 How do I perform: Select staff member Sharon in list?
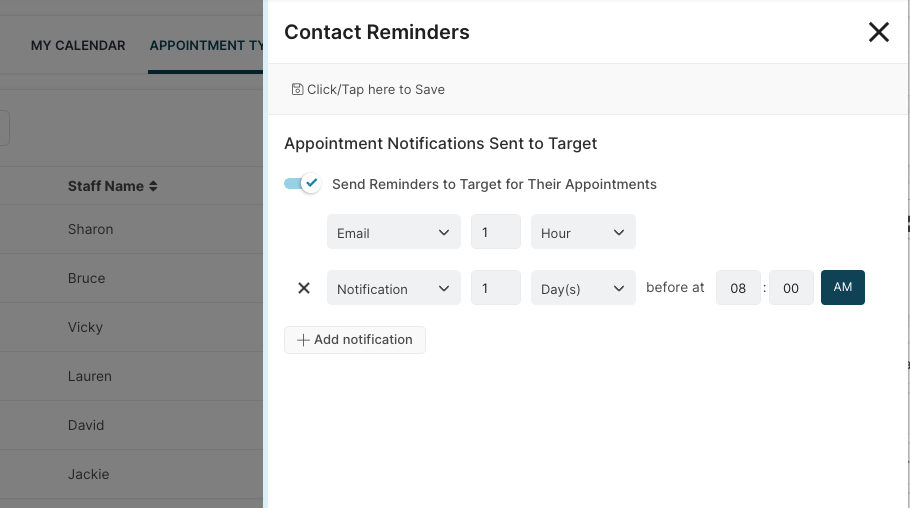click(90, 229)
